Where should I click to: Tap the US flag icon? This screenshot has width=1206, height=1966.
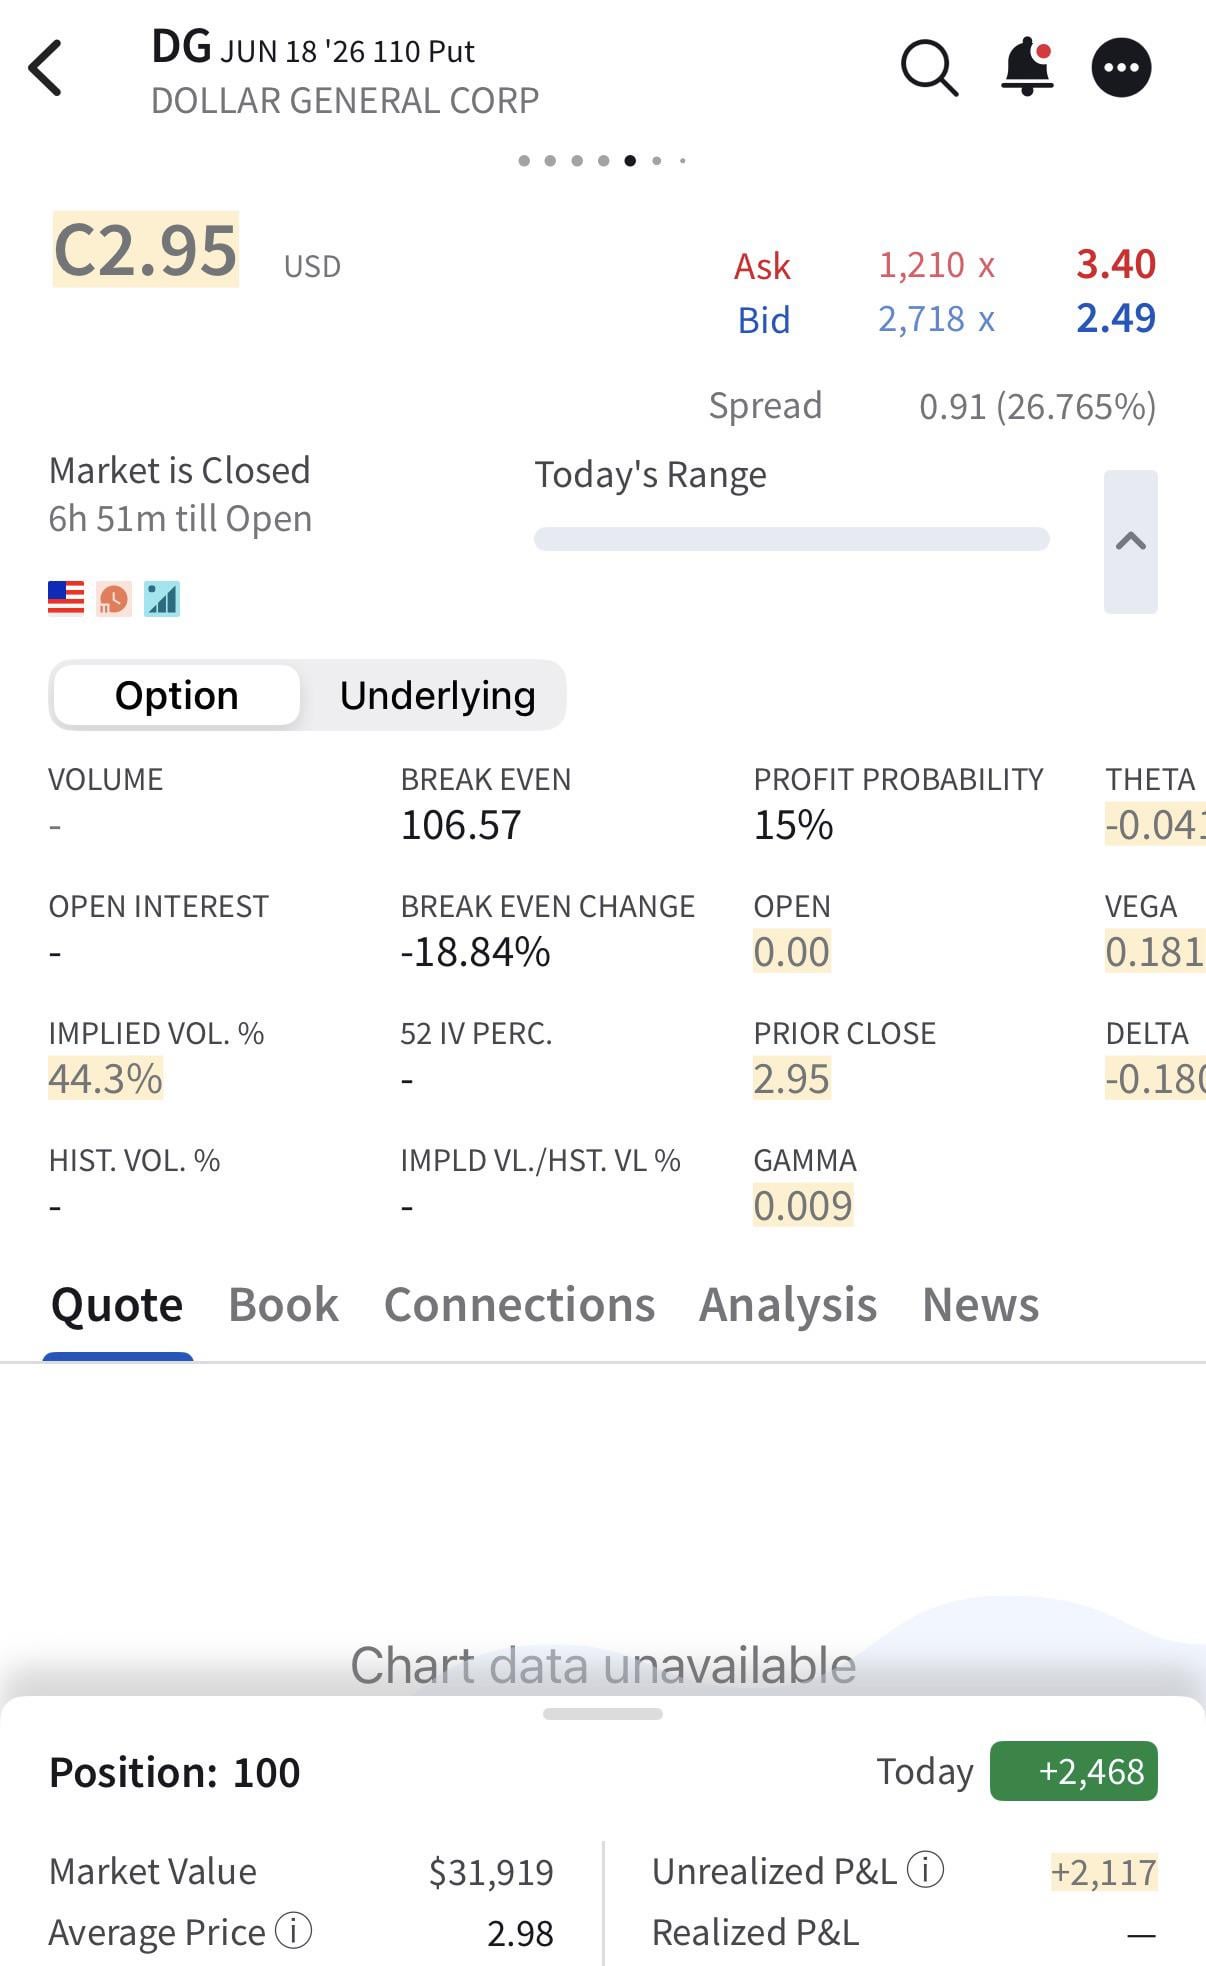coord(66,599)
